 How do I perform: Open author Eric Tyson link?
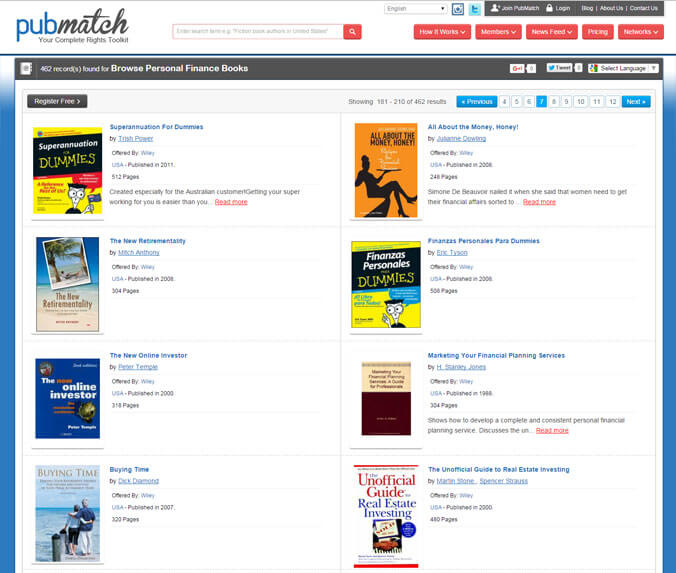pos(452,253)
